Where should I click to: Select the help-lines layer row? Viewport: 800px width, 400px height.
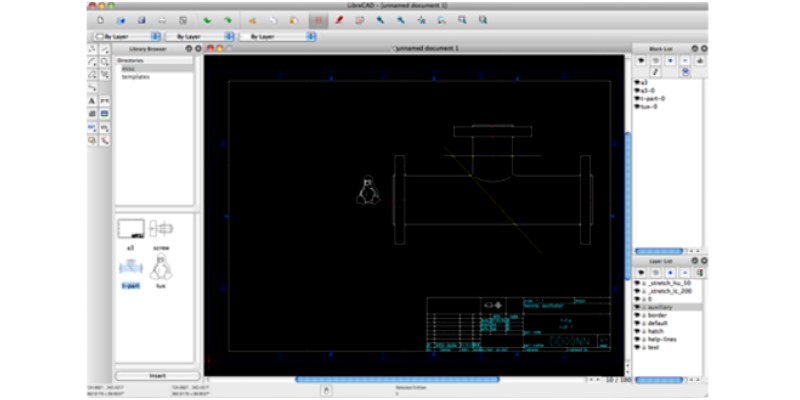click(668, 339)
